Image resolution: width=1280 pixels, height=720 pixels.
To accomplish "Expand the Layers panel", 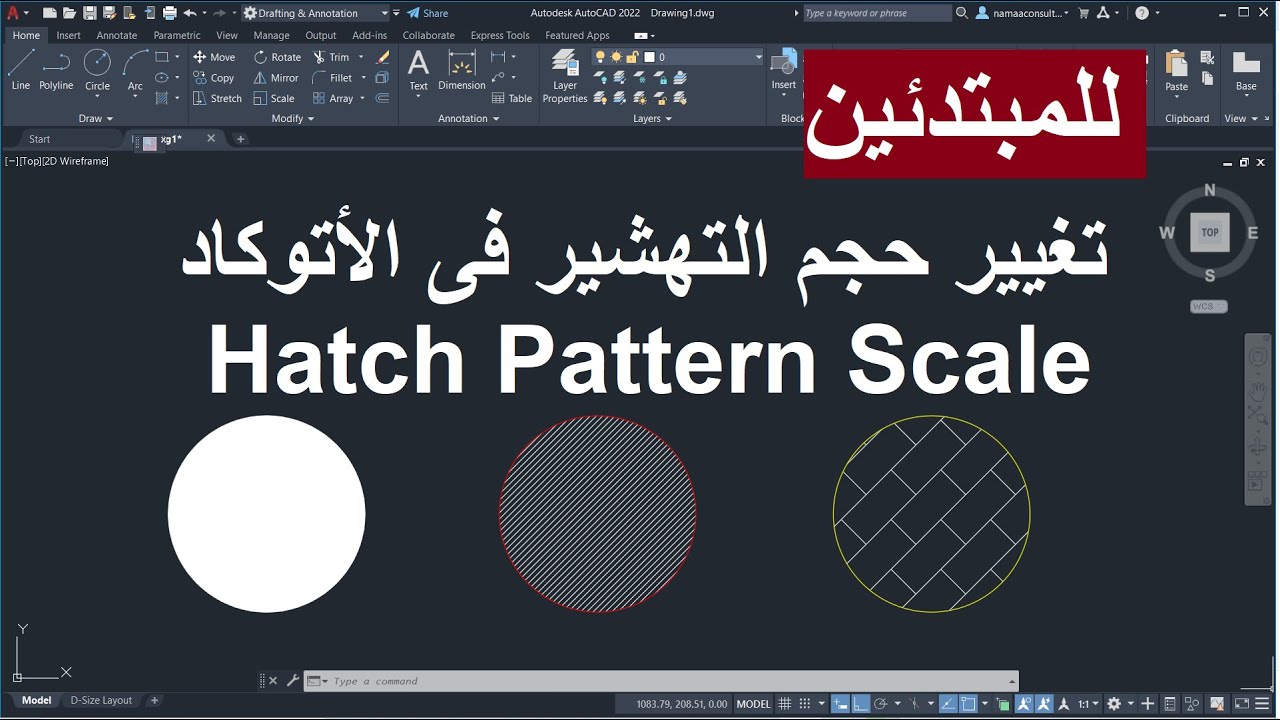I will tap(652, 118).
